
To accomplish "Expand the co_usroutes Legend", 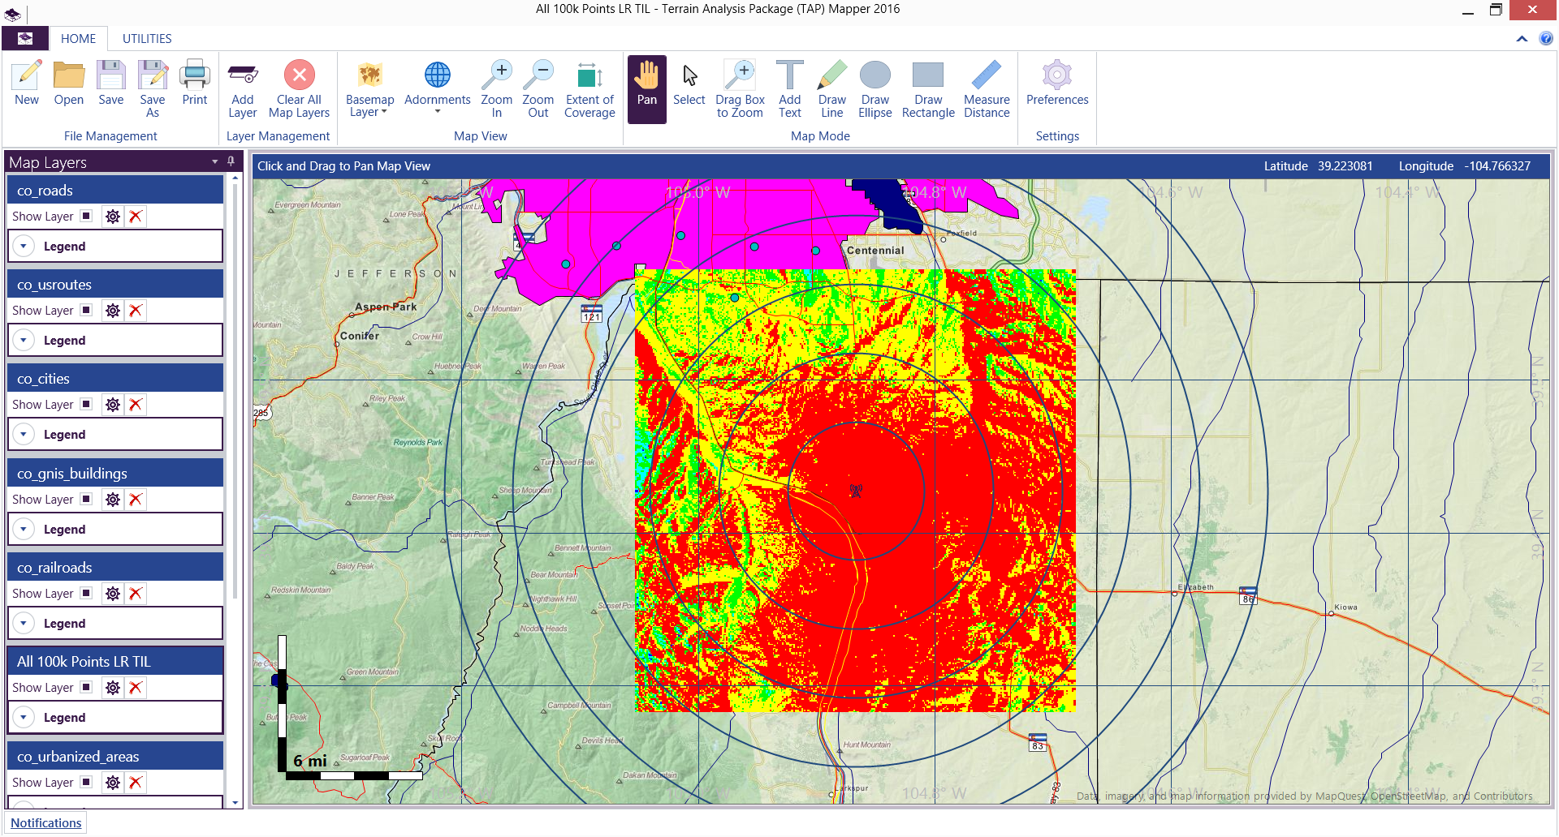I will (x=24, y=341).
